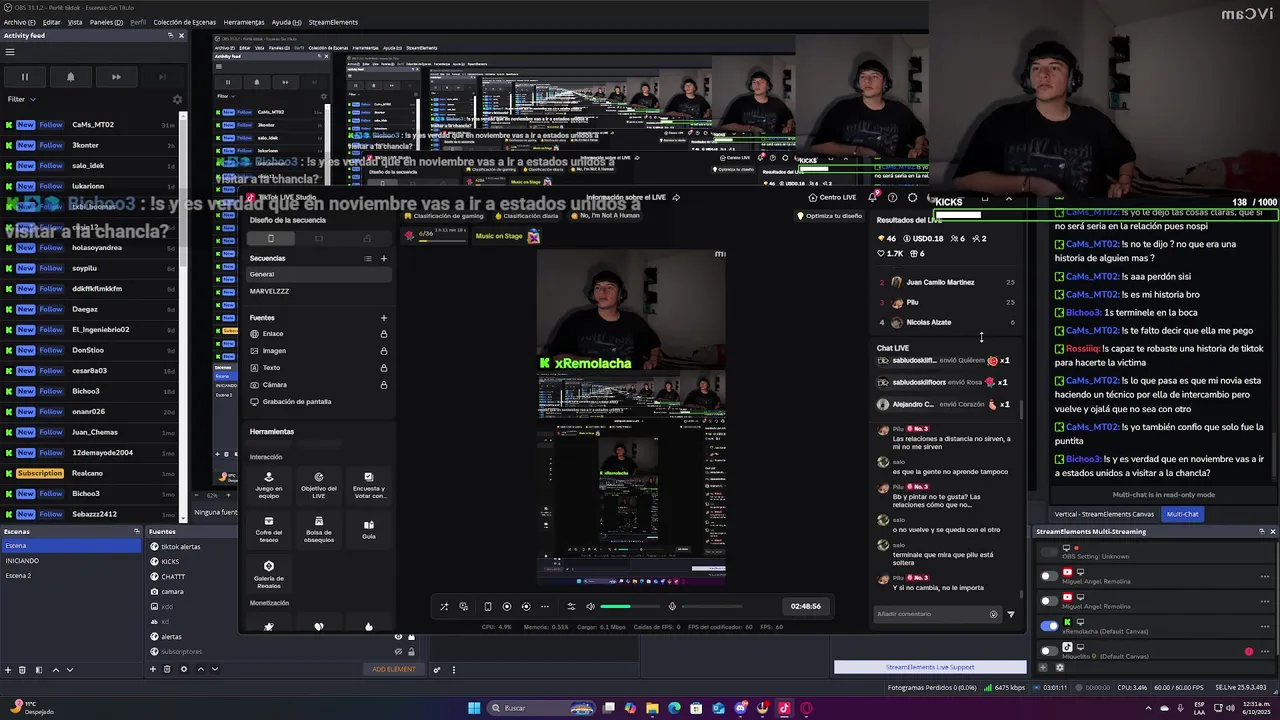
Task: Toggle lock on Texto source
Action: [x=384, y=368]
